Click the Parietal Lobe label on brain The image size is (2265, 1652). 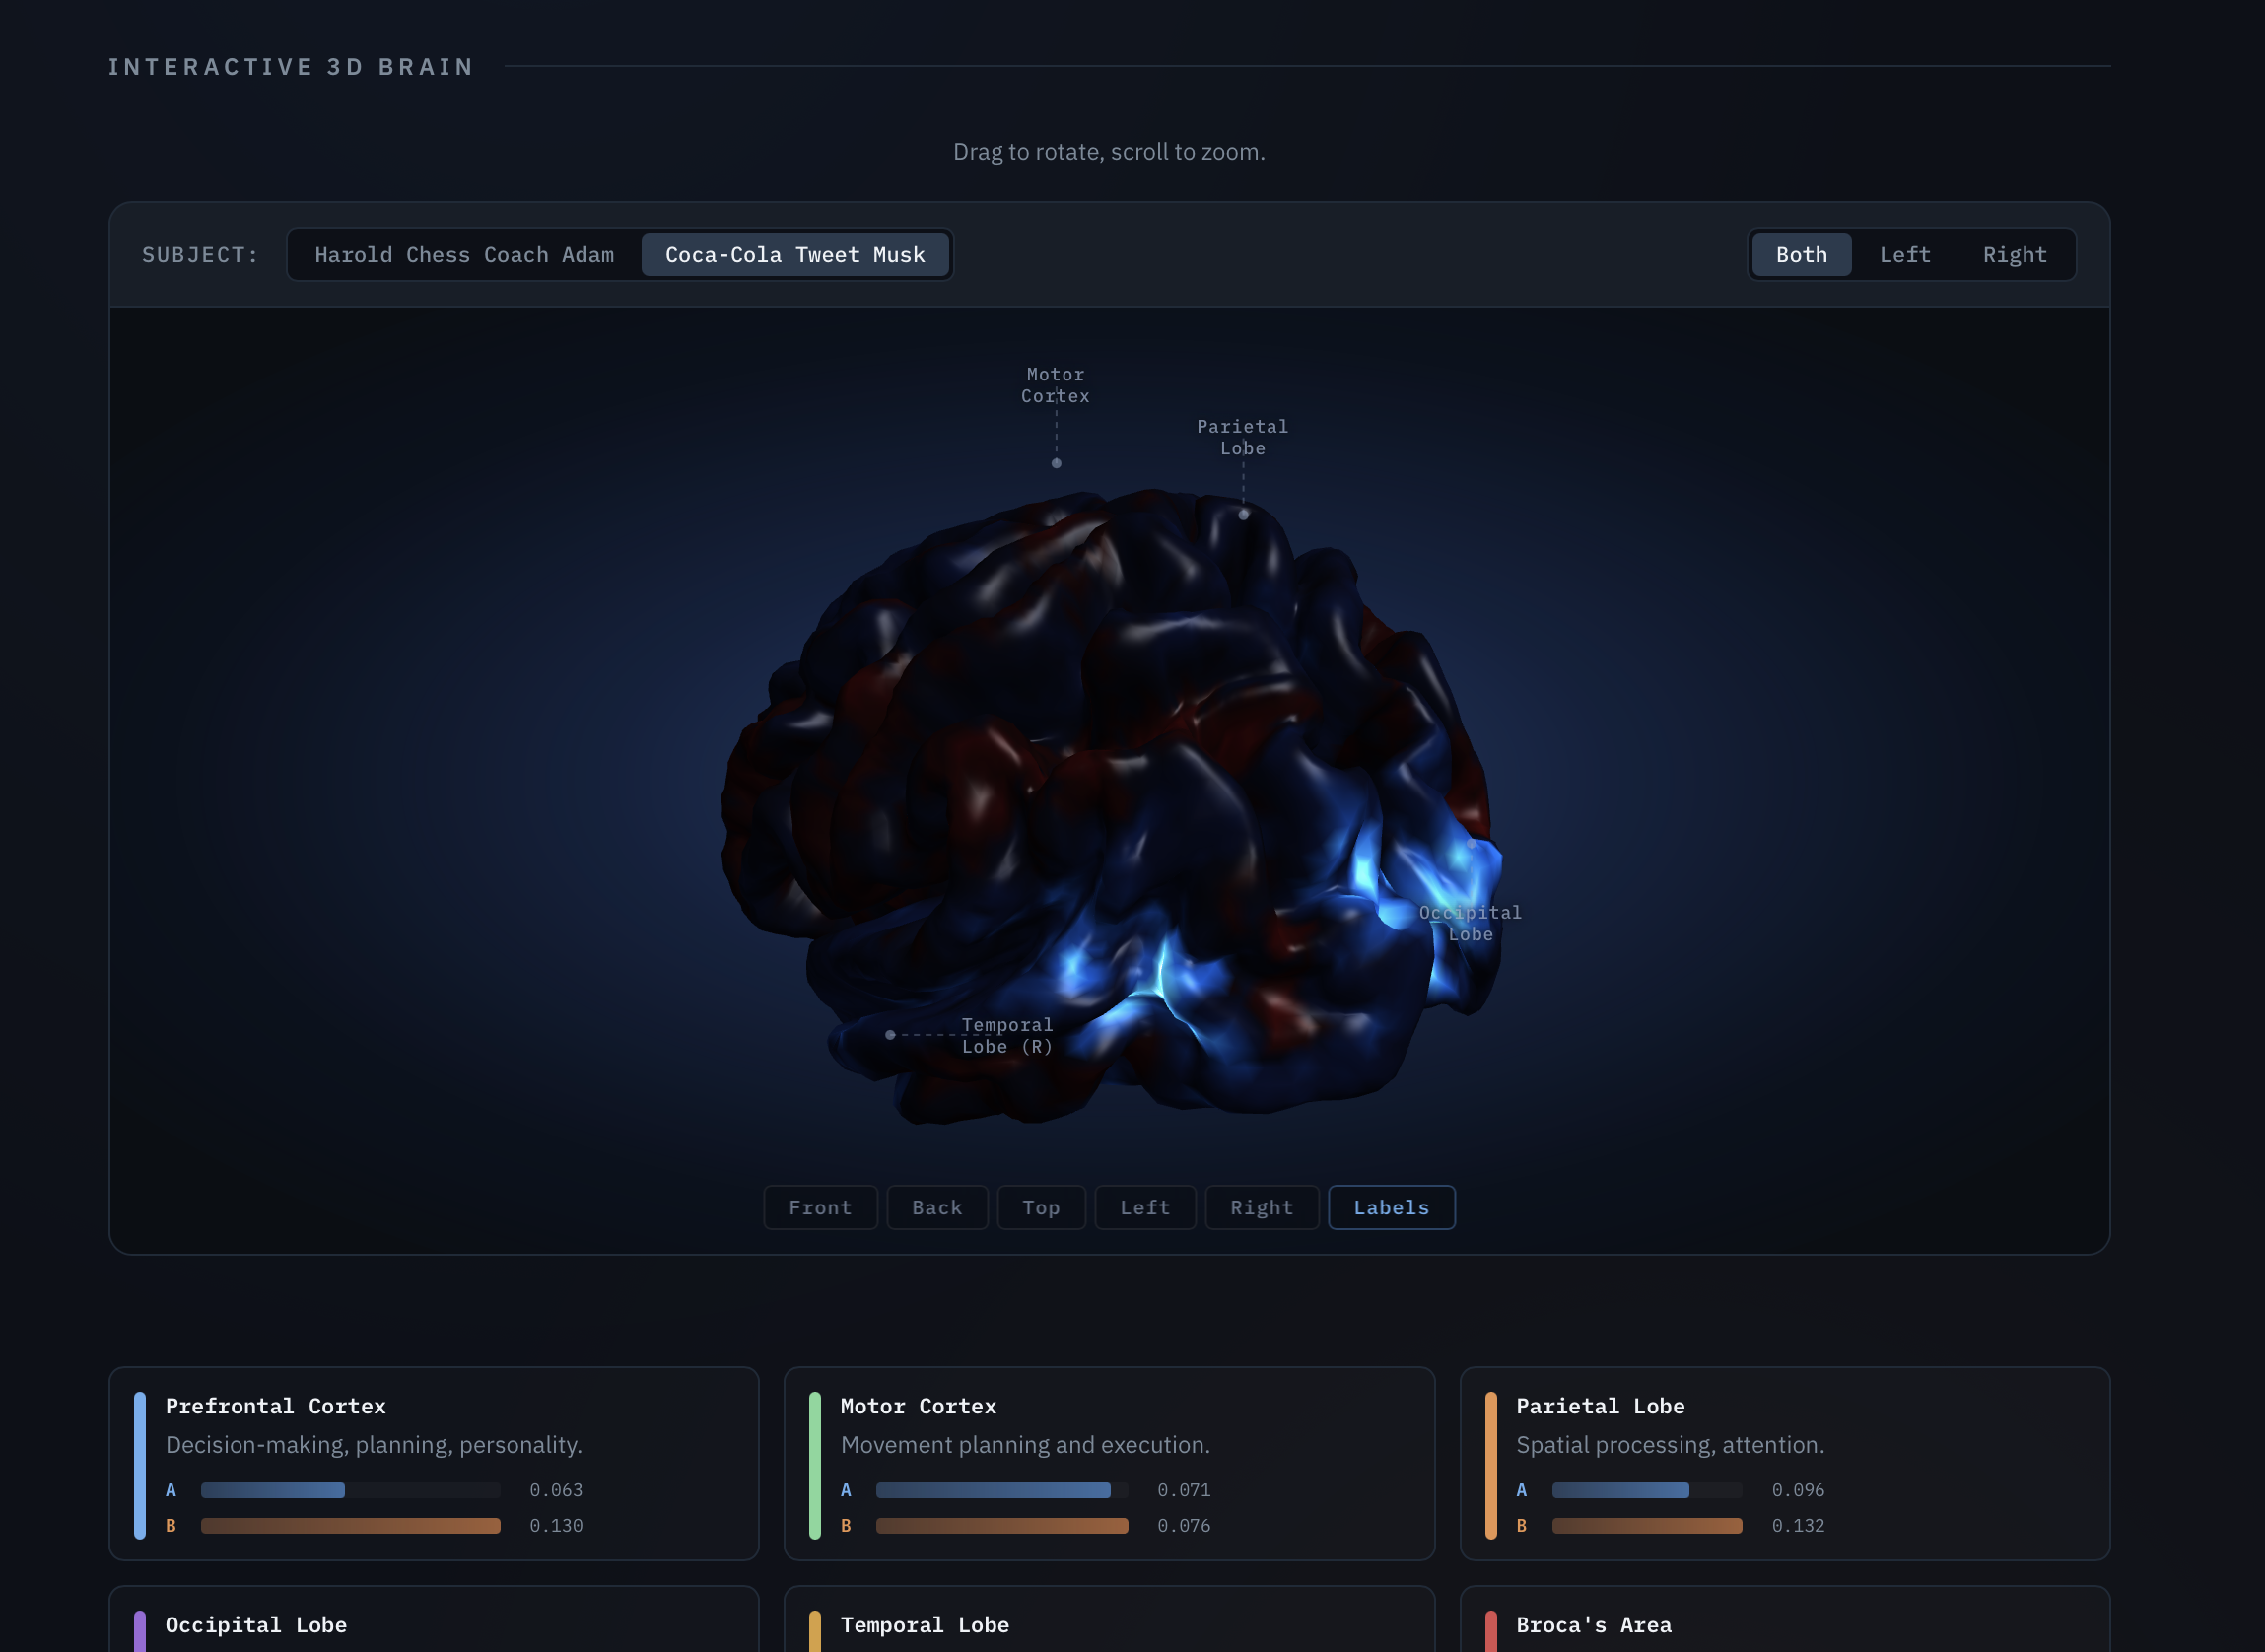pos(1242,438)
